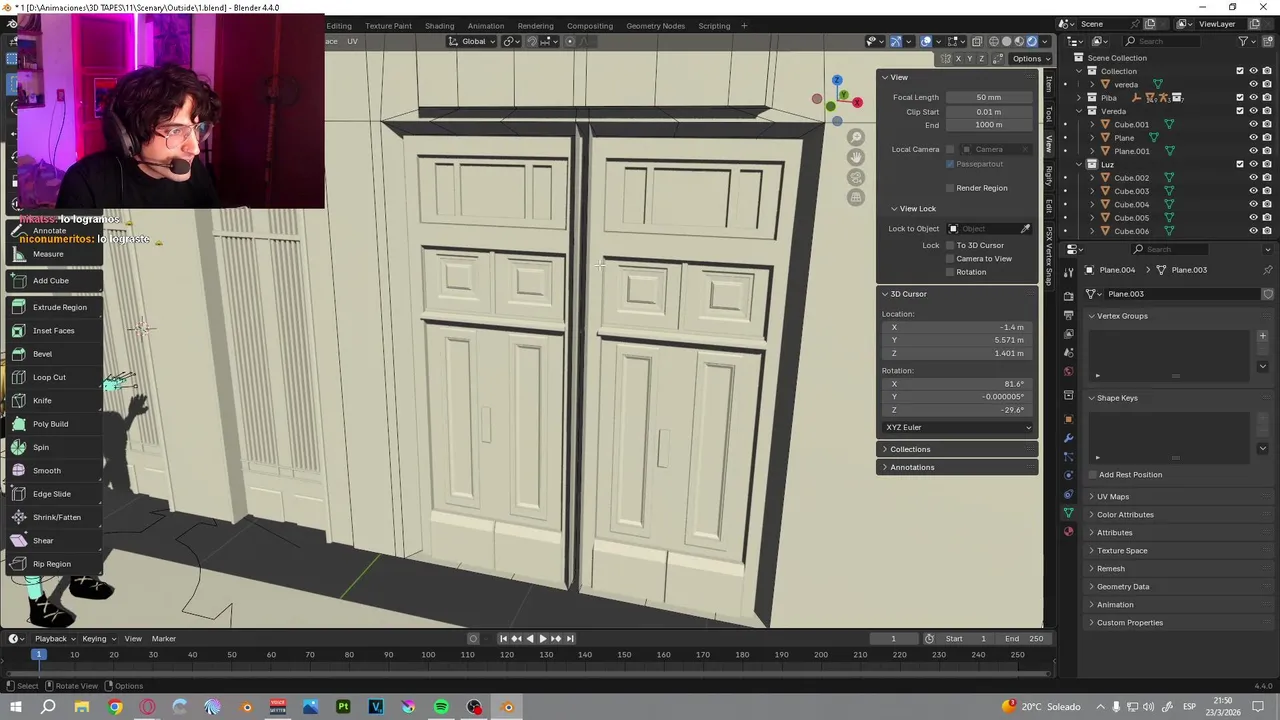Click the Focal Length 50 mm field
The width and height of the screenshot is (1280, 720).
coord(988,98)
